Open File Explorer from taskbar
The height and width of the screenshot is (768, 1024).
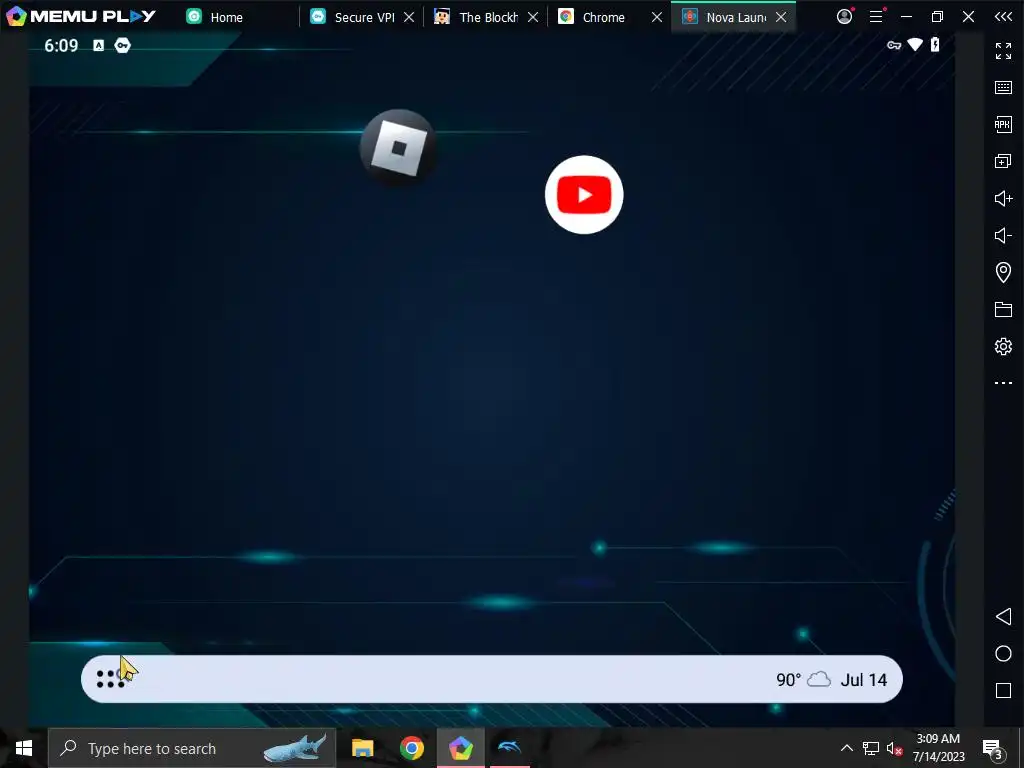click(362, 748)
